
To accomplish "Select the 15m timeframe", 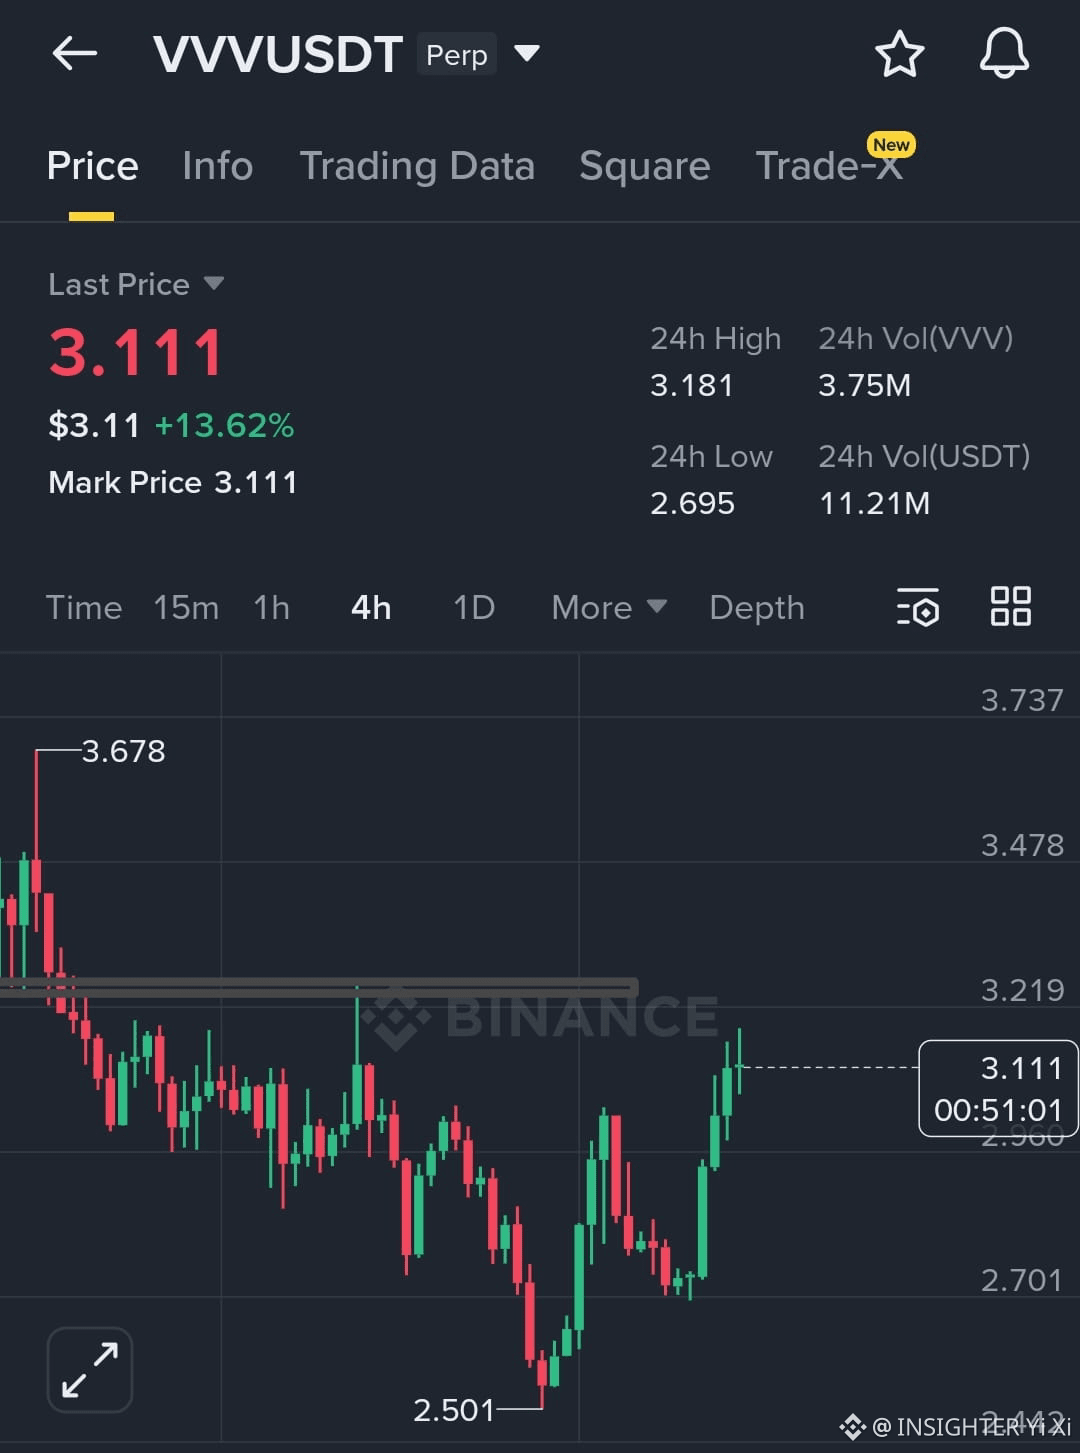I will click(x=186, y=607).
